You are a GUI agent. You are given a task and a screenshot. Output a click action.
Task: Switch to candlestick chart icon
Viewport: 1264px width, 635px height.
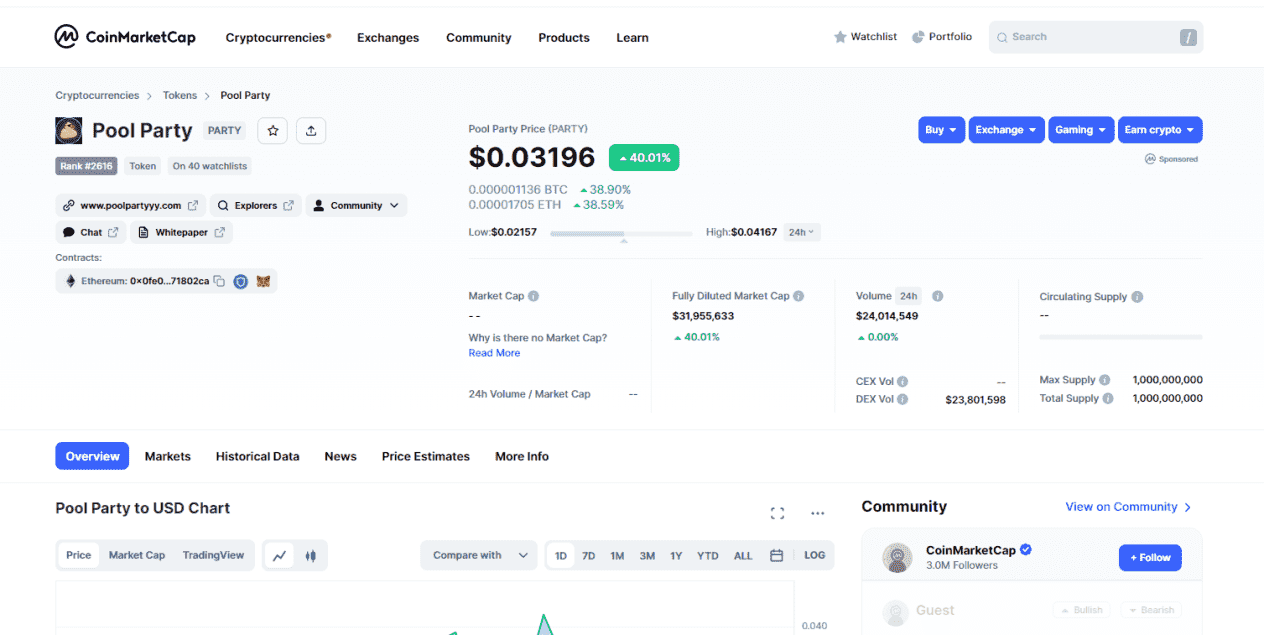(310, 555)
